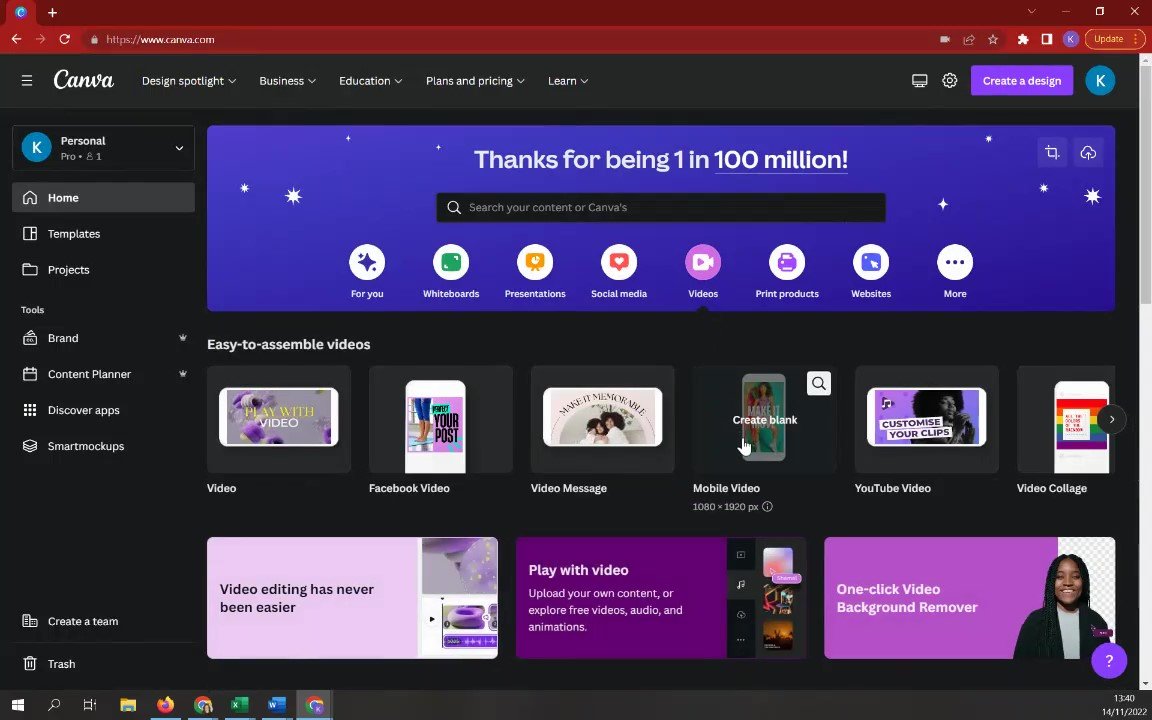Open the hamburger menu next to Canva logo
This screenshot has height=720, width=1152.
[x=27, y=81]
